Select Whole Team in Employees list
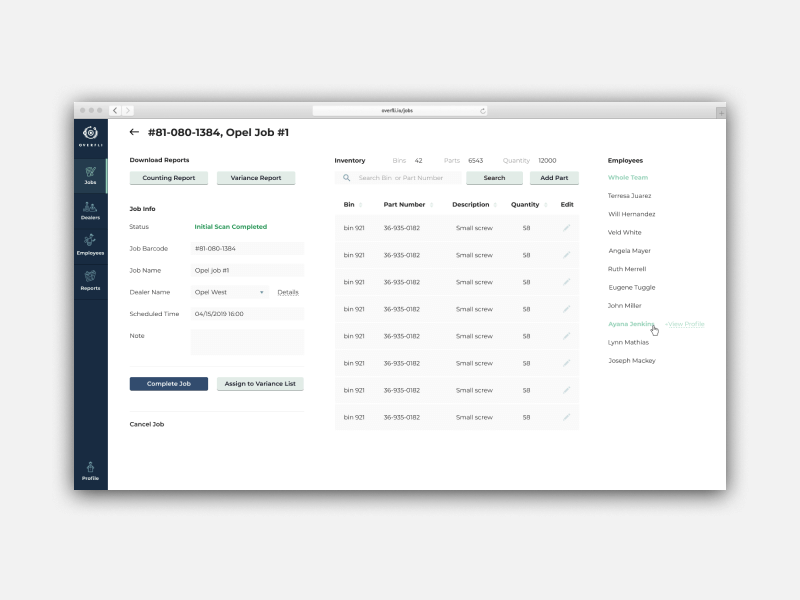 628,178
